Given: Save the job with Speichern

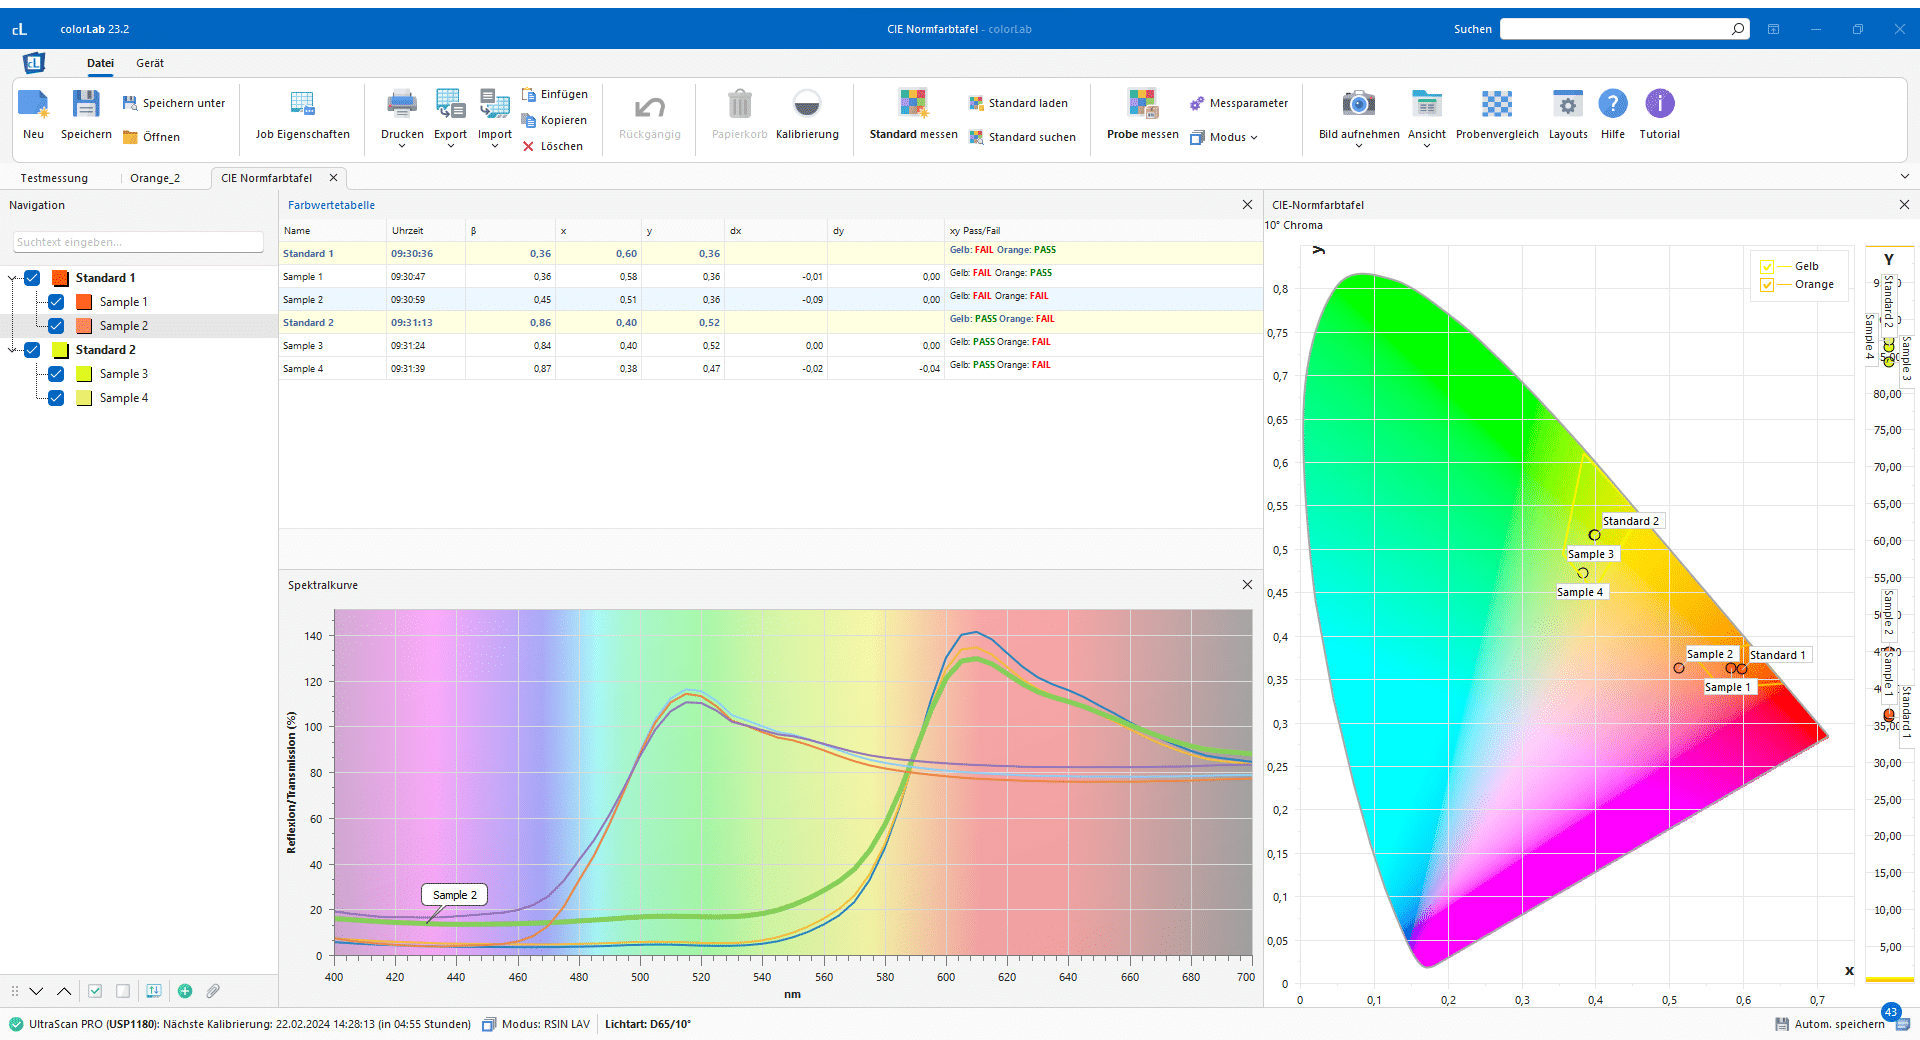Looking at the screenshot, I should pyautogui.click(x=86, y=114).
